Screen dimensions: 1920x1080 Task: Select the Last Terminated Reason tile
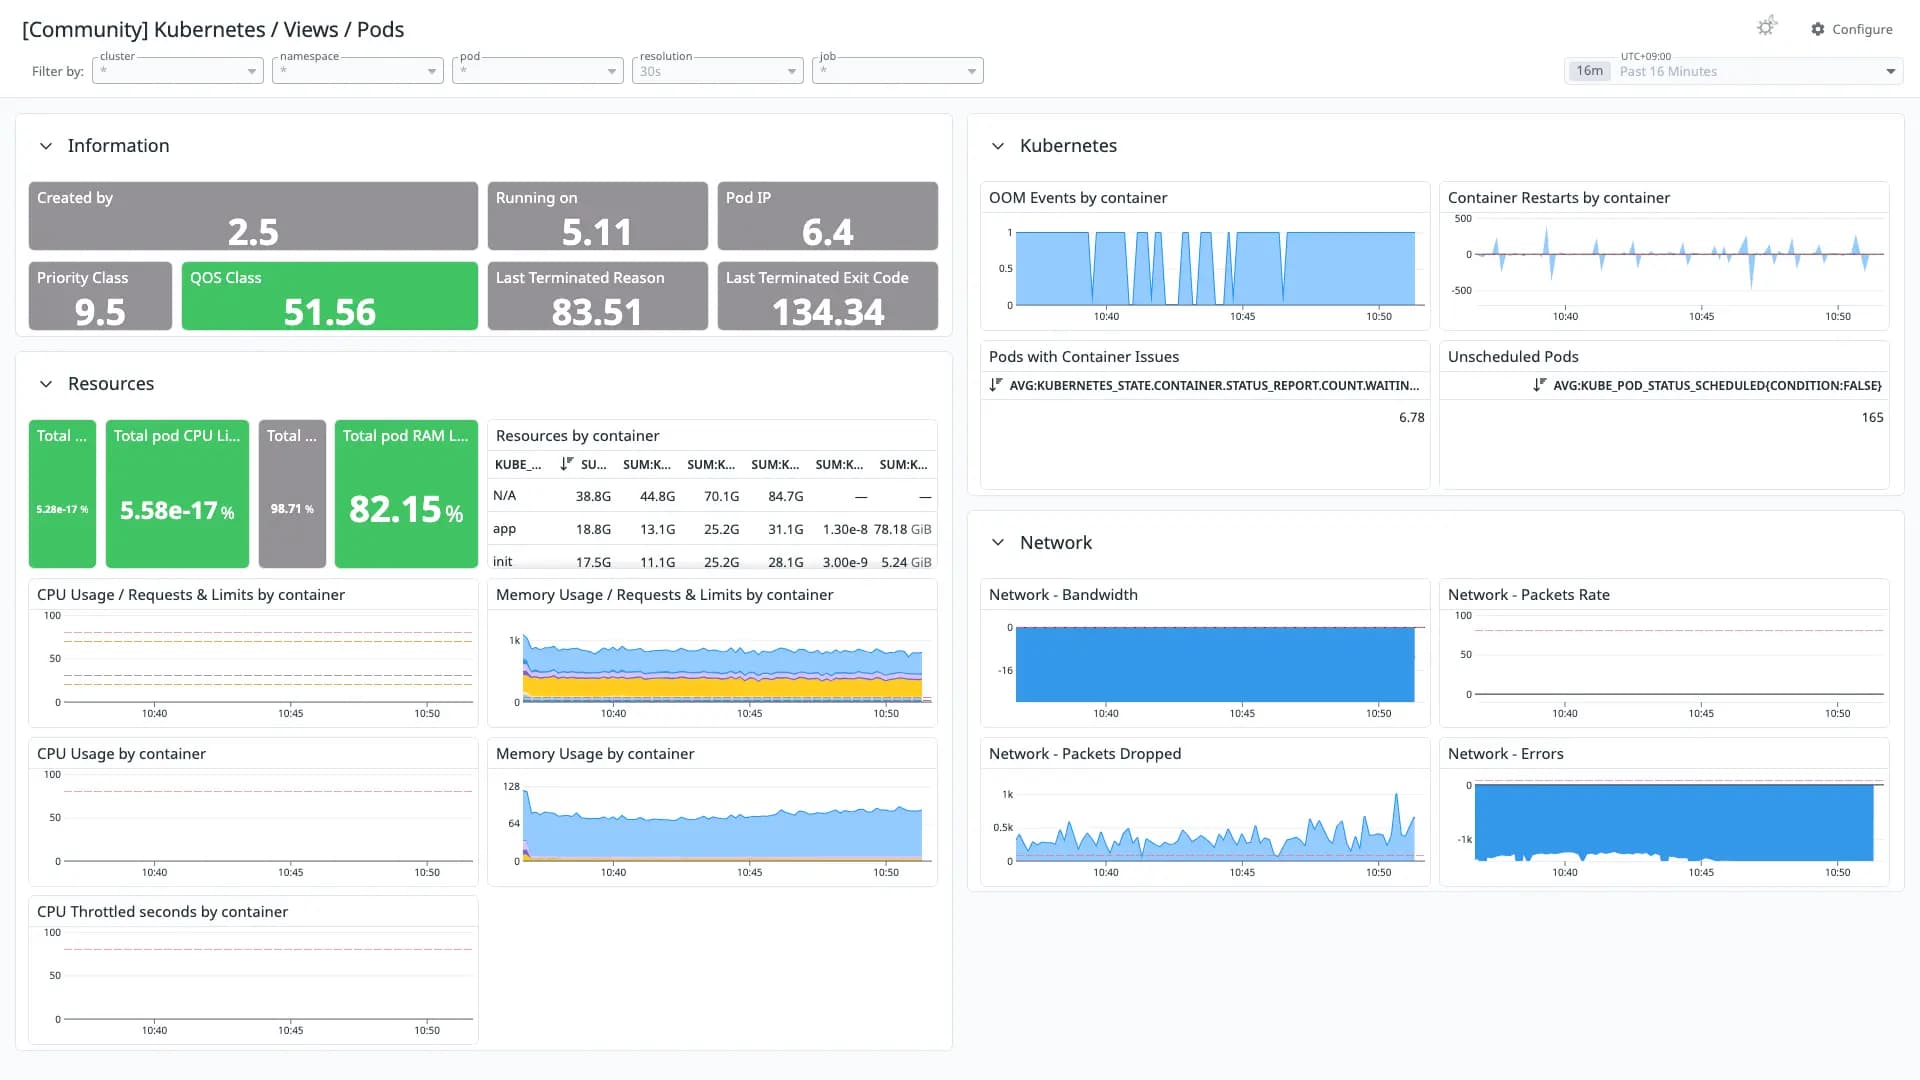[x=598, y=296]
